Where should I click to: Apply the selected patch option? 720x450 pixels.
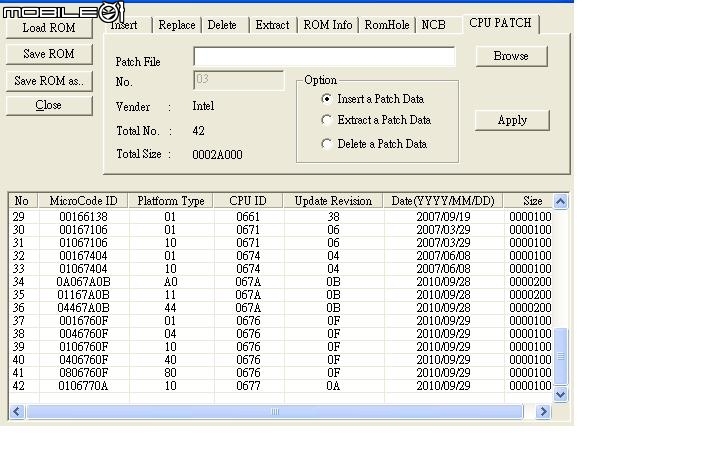click(512, 120)
